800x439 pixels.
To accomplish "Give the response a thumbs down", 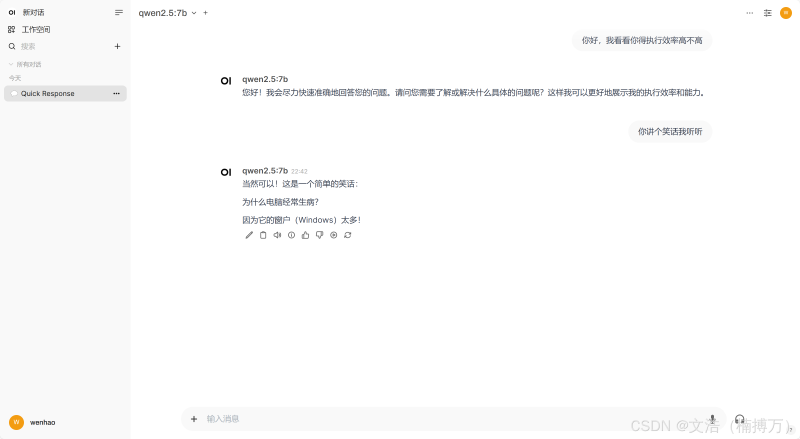I will [x=319, y=235].
